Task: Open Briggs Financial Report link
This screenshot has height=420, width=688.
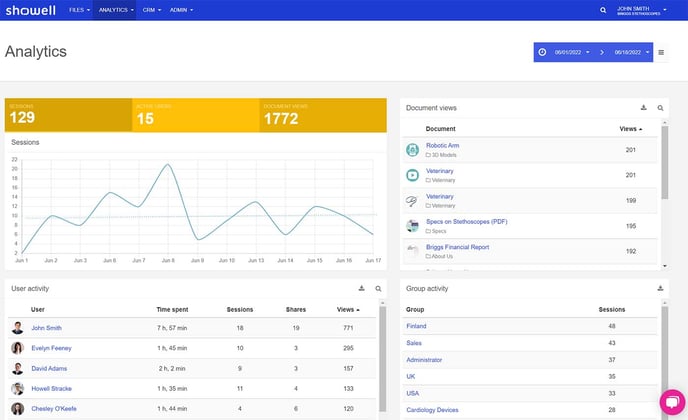Action: click(x=457, y=247)
